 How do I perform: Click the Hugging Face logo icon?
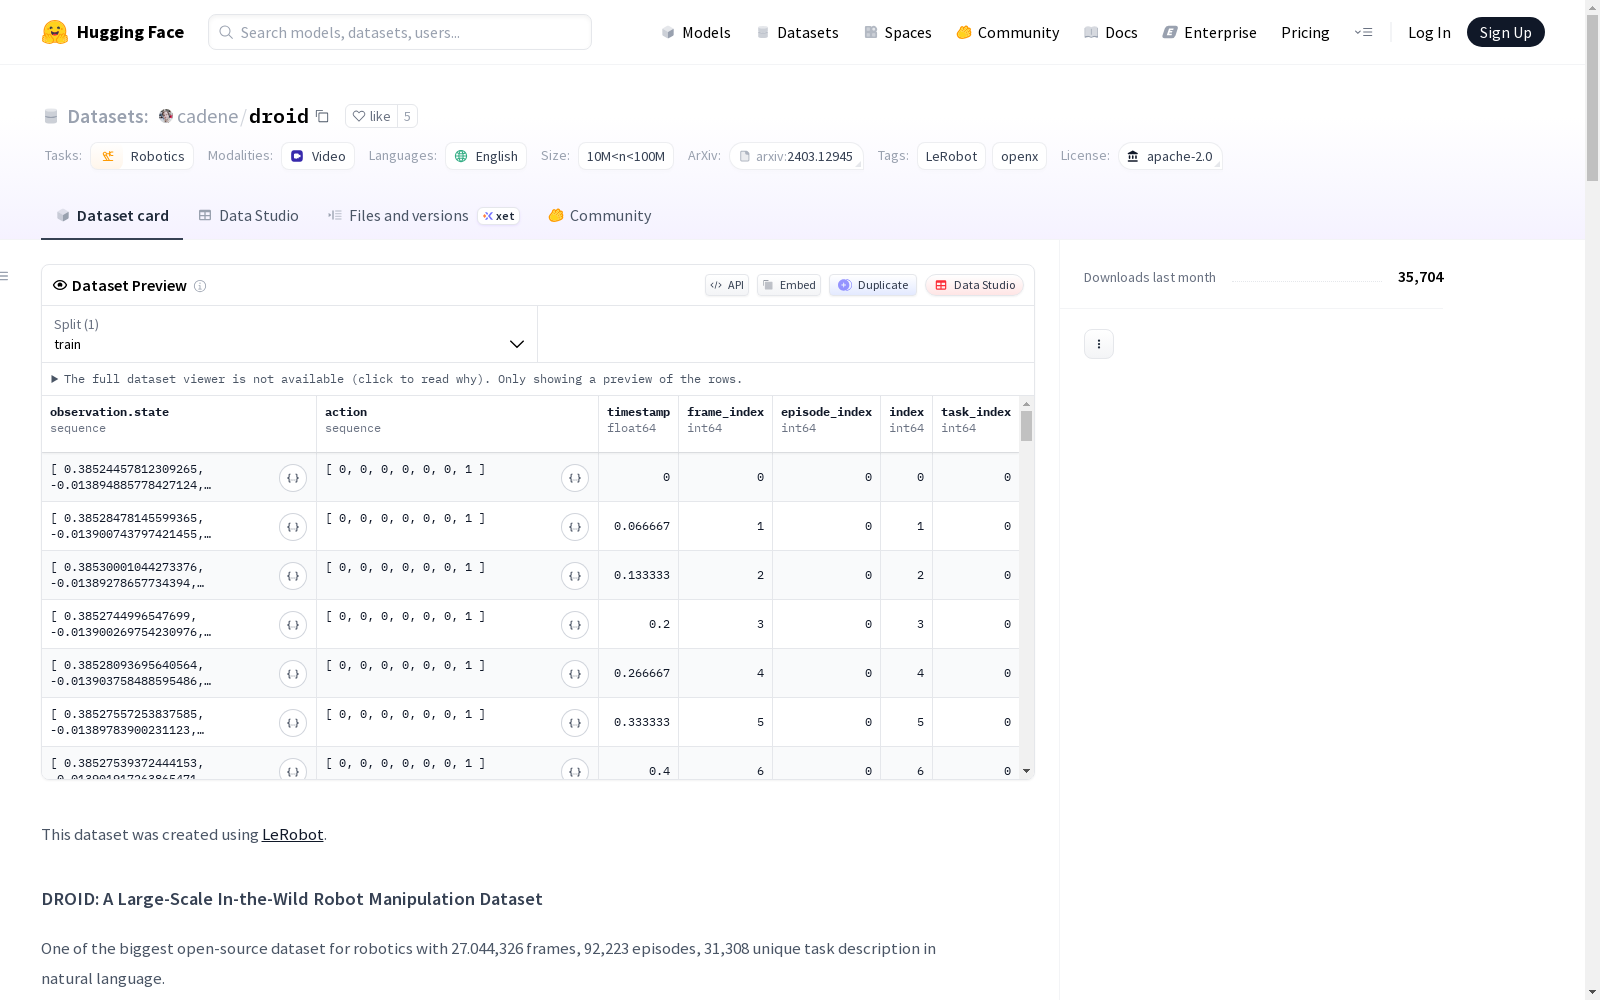pos(55,32)
